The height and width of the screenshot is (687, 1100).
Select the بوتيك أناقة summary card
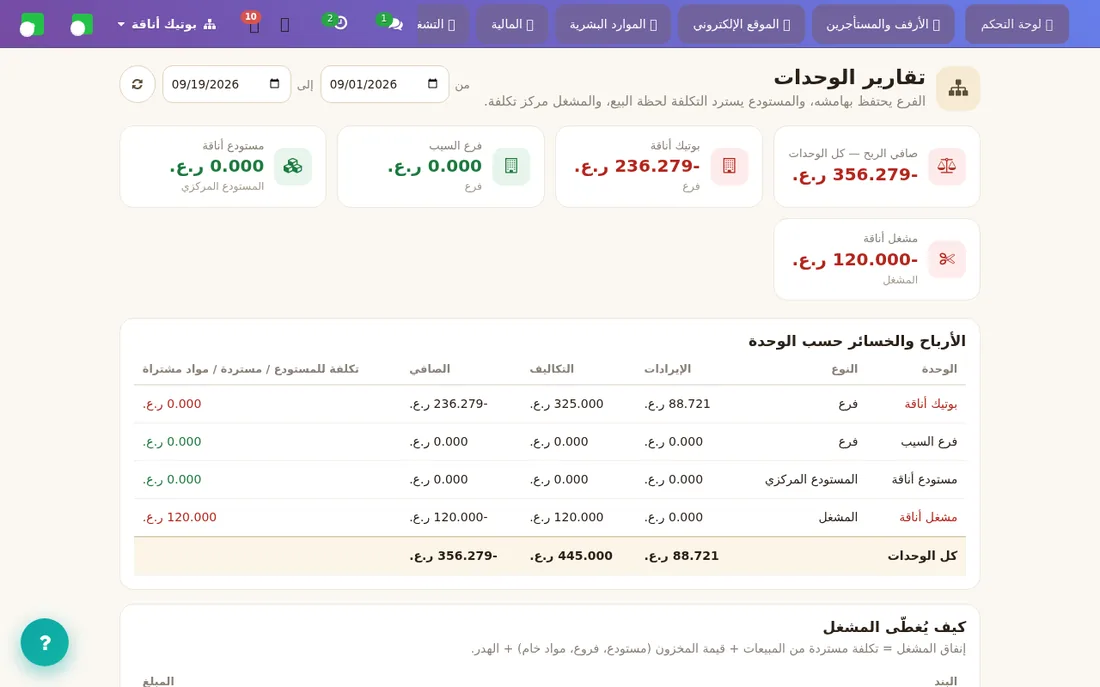(659, 166)
